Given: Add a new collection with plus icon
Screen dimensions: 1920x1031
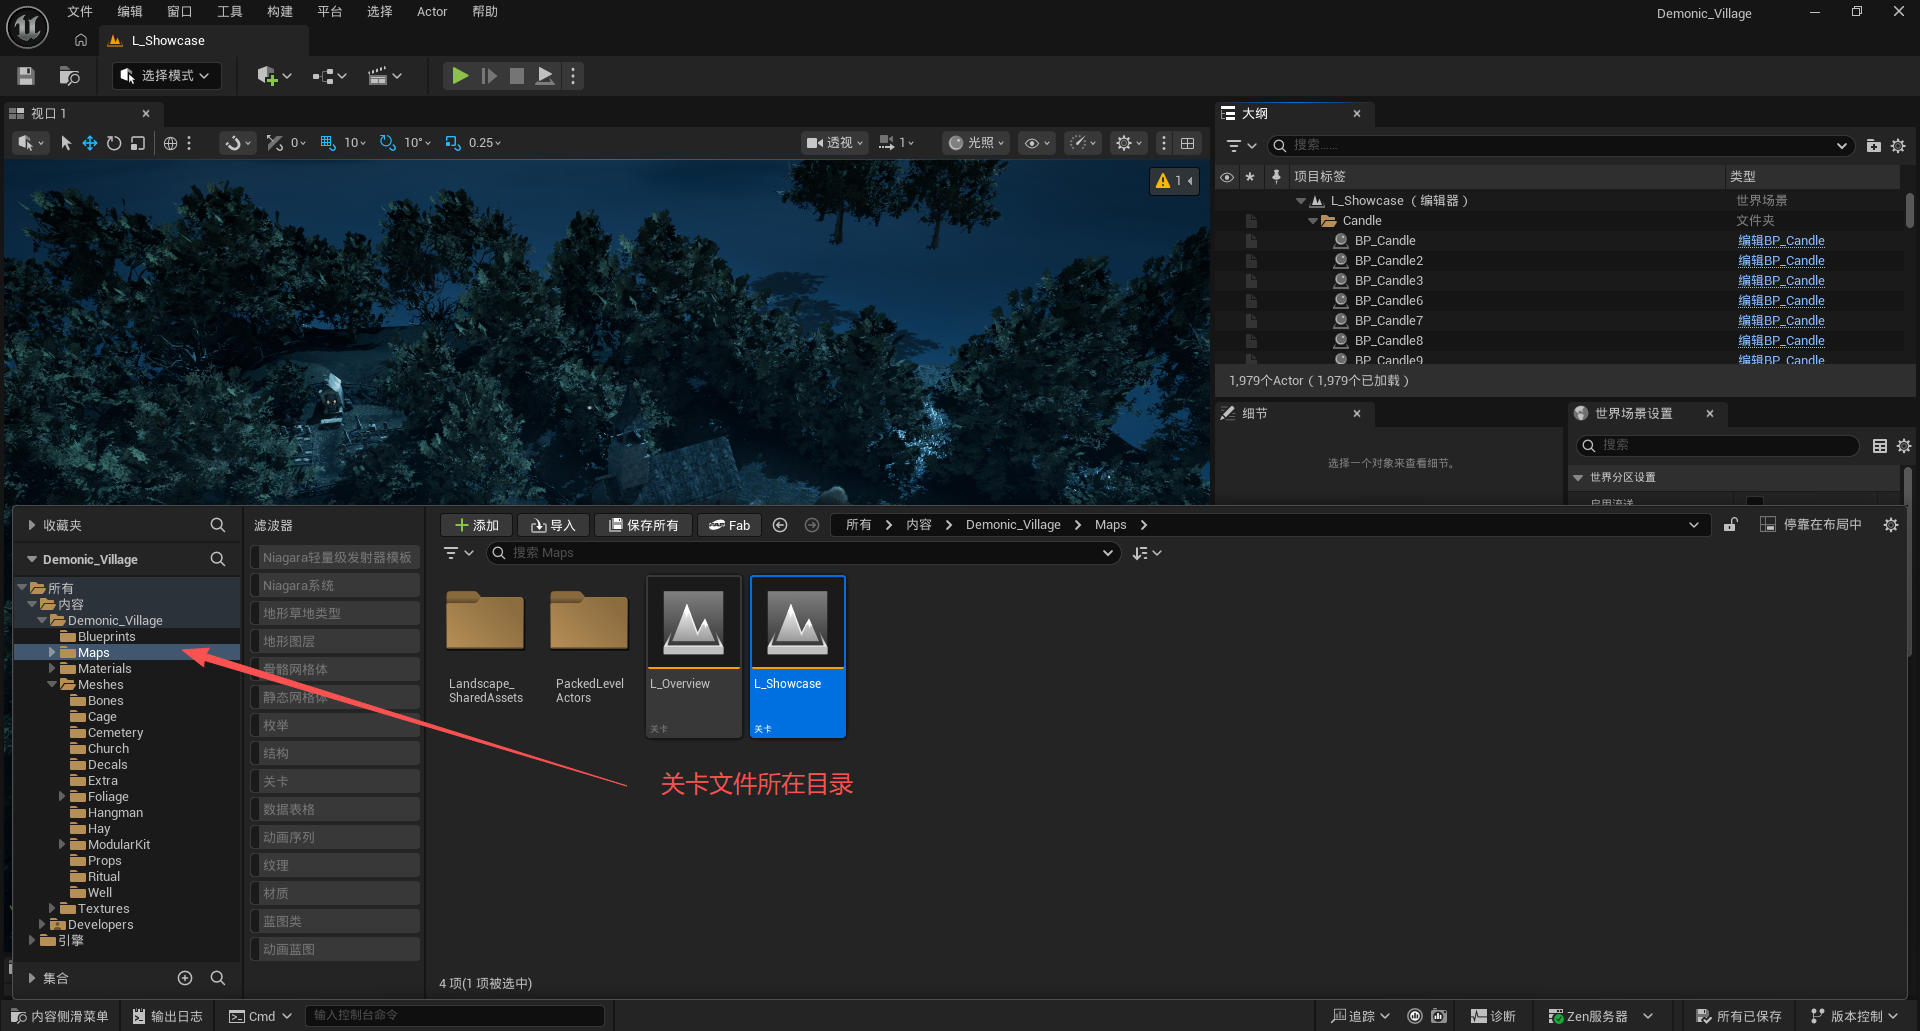Looking at the screenshot, I should [185, 978].
